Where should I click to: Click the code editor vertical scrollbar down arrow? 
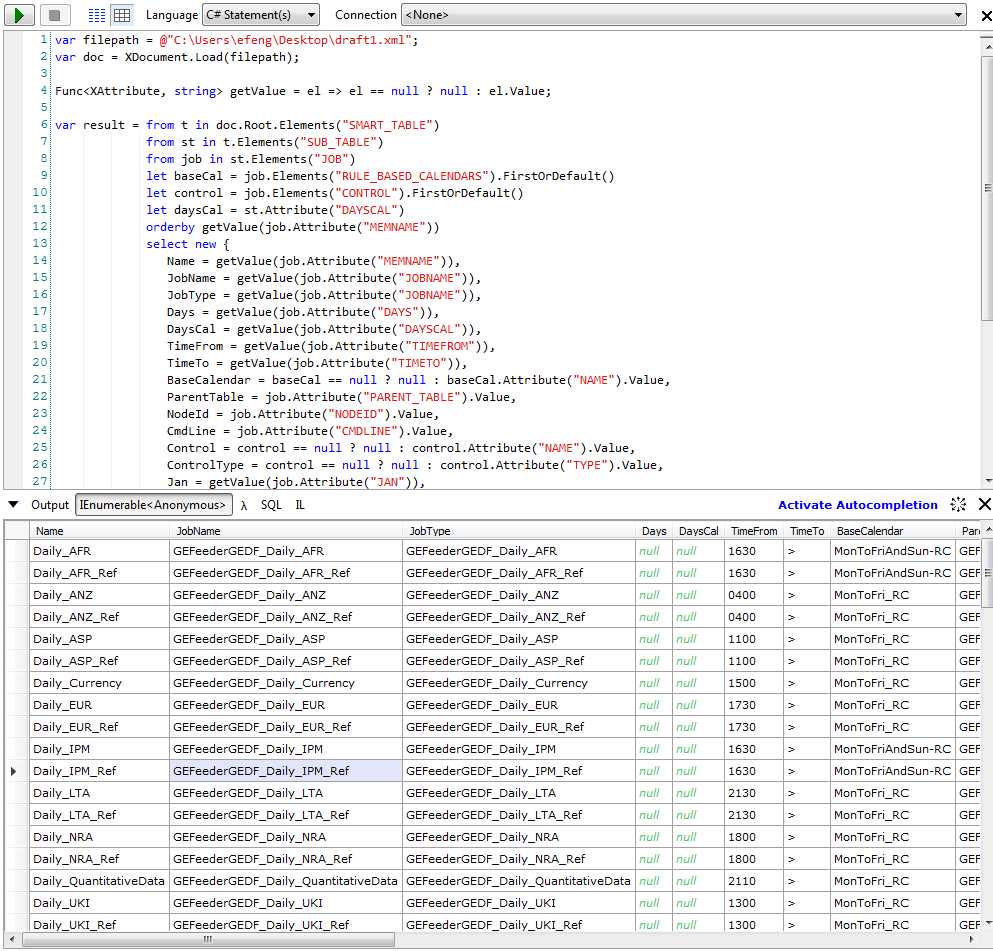(x=987, y=481)
